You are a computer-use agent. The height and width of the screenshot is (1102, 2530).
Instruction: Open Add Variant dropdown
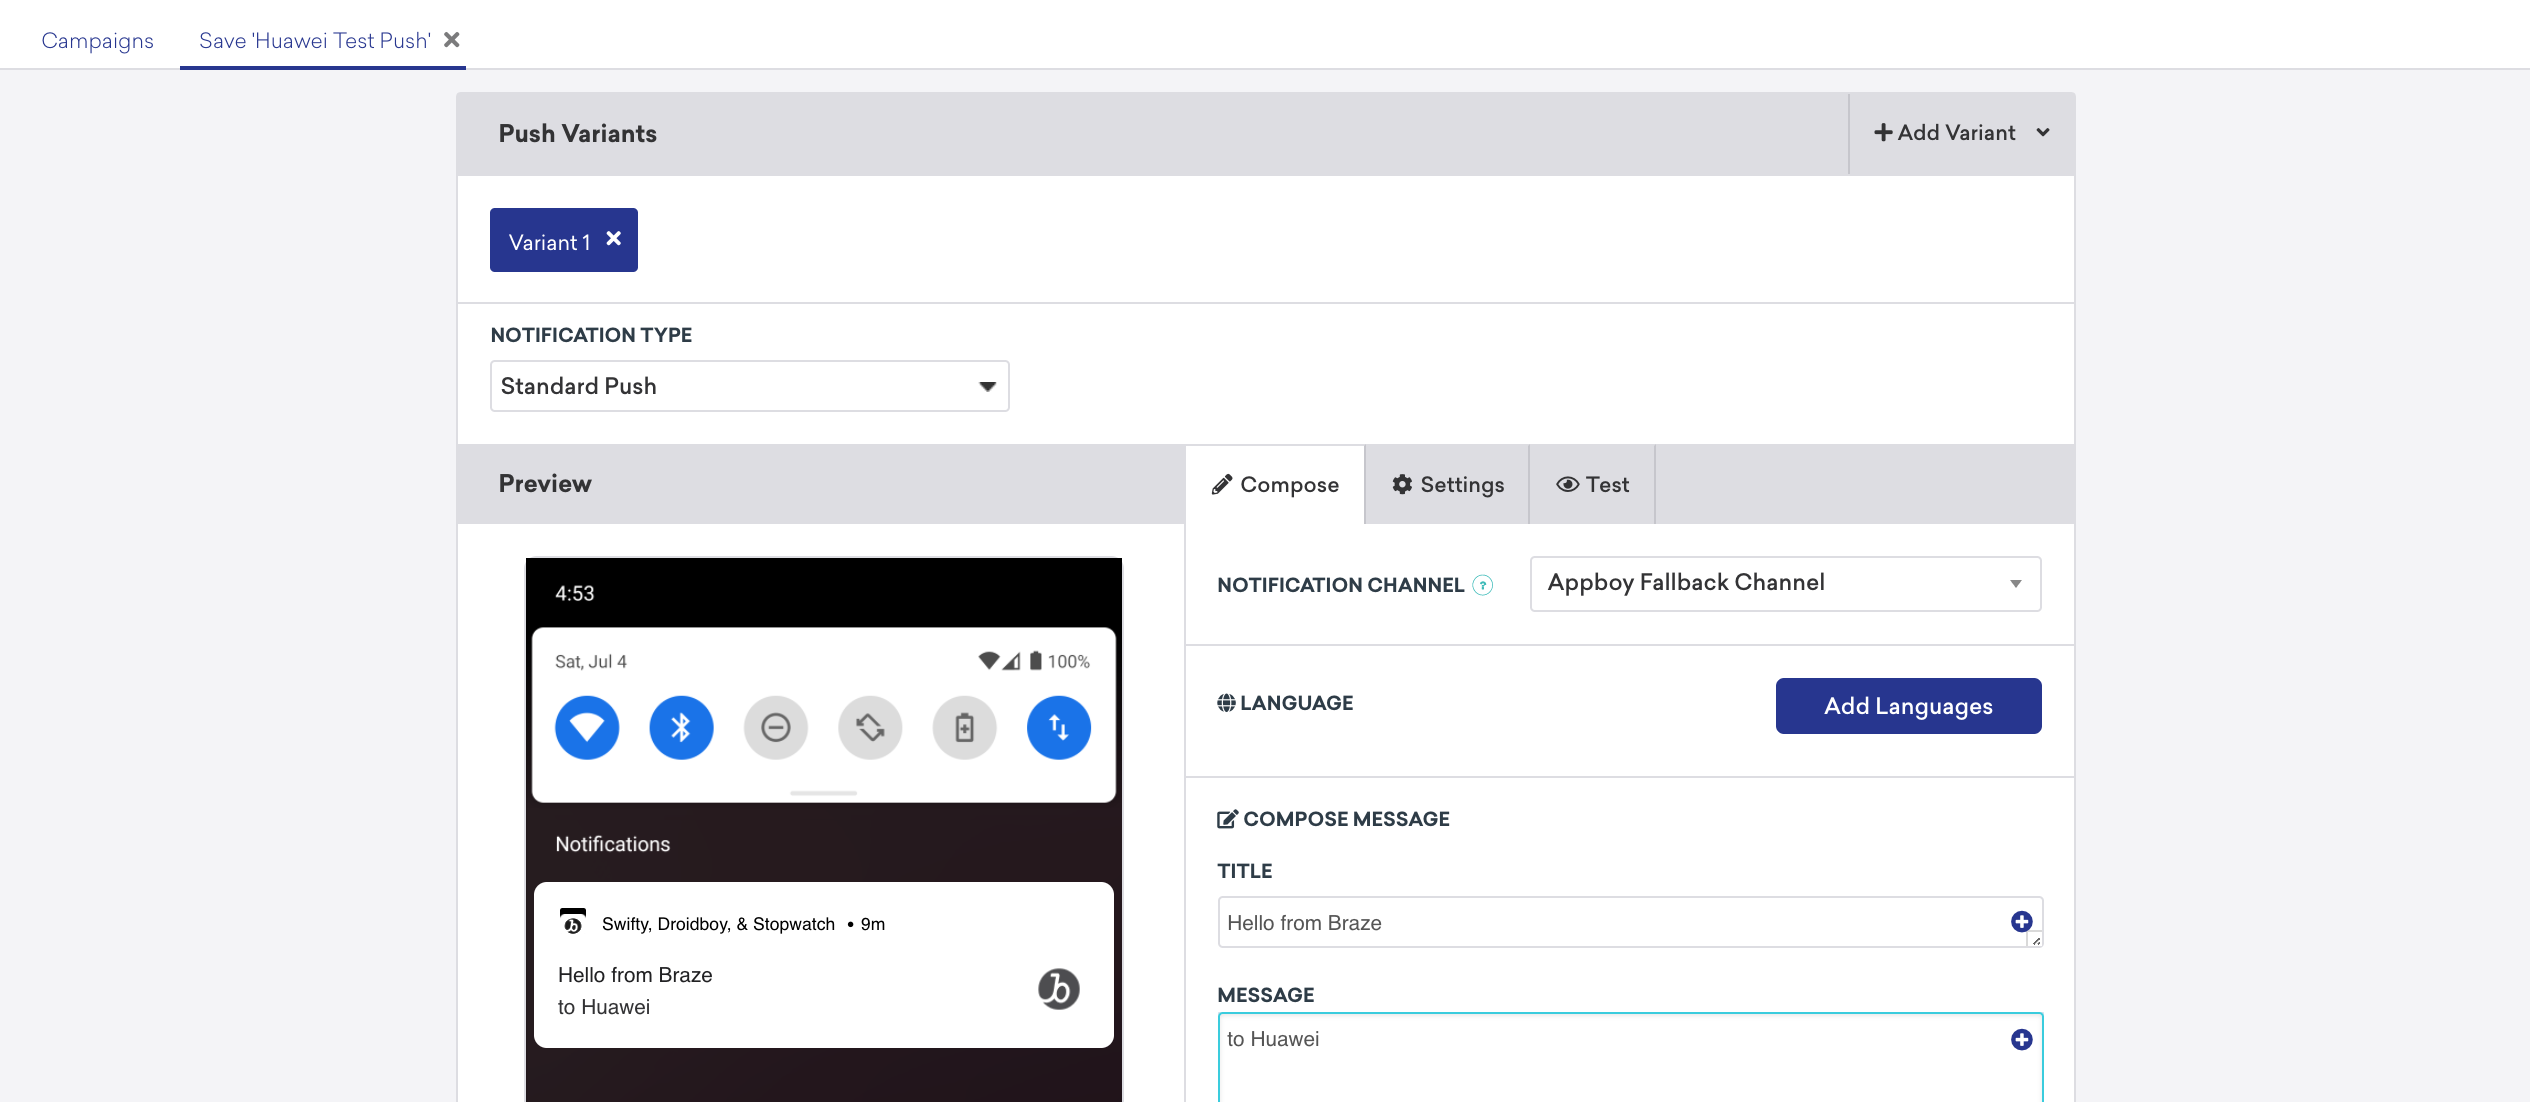(x=1962, y=133)
